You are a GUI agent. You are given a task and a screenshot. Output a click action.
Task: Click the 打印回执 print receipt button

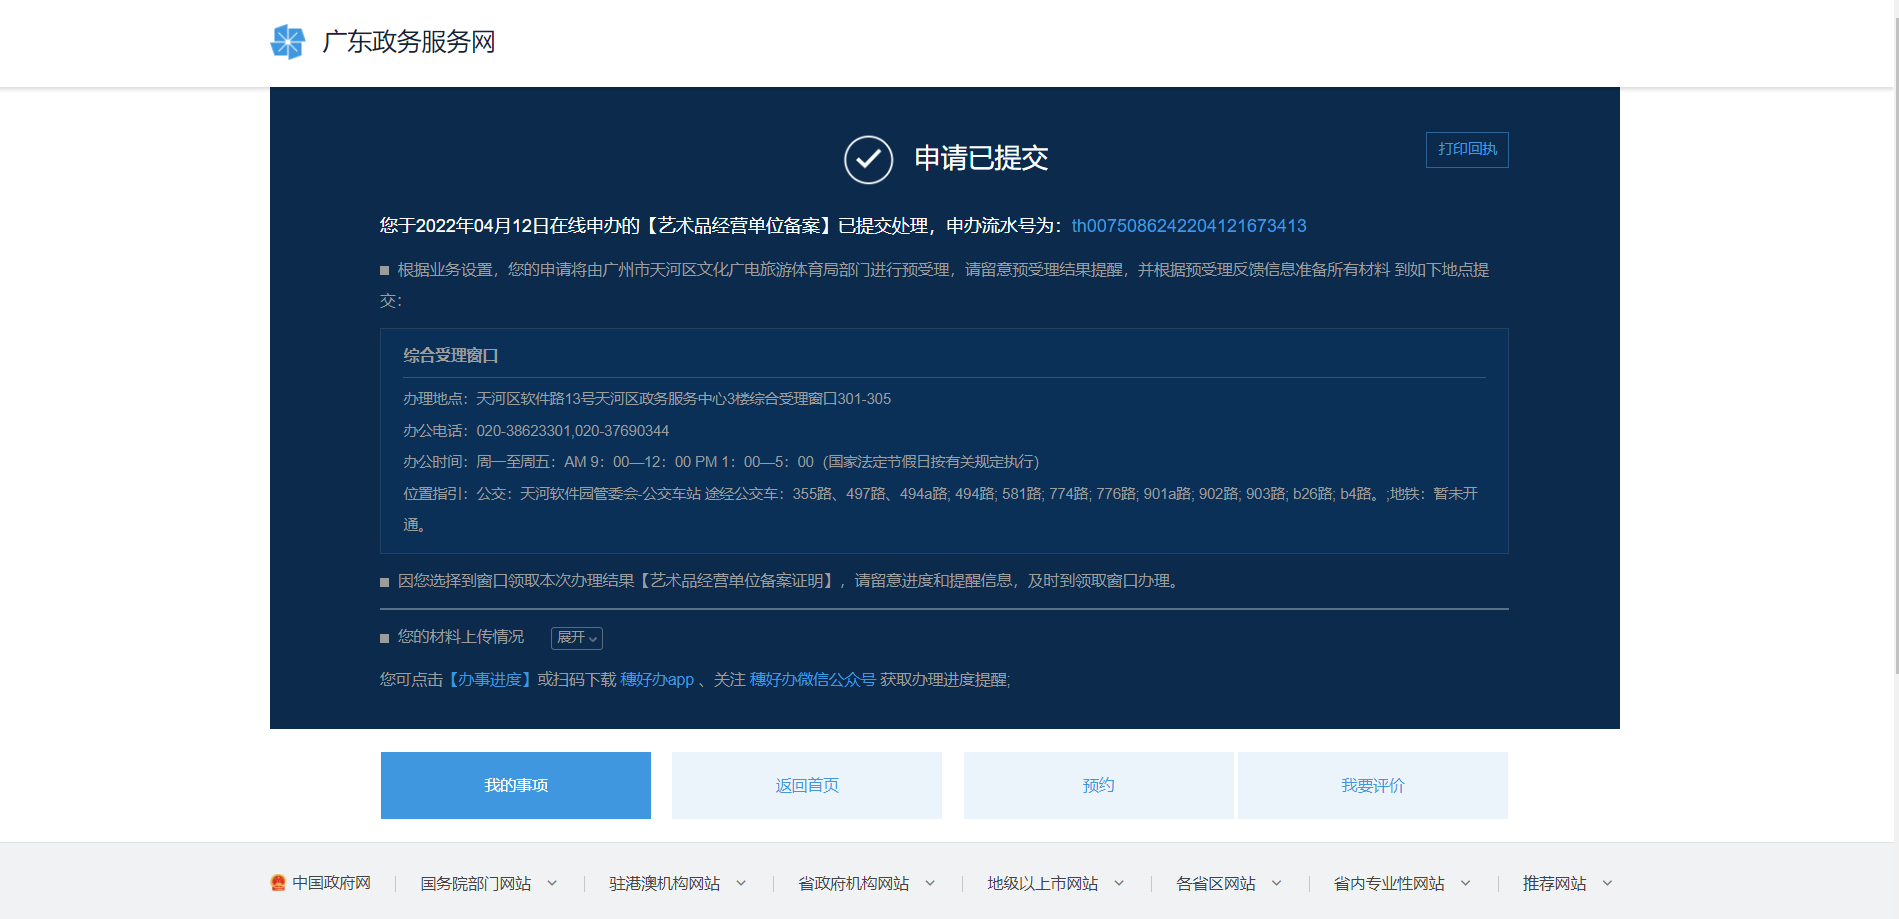click(1466, 150)
